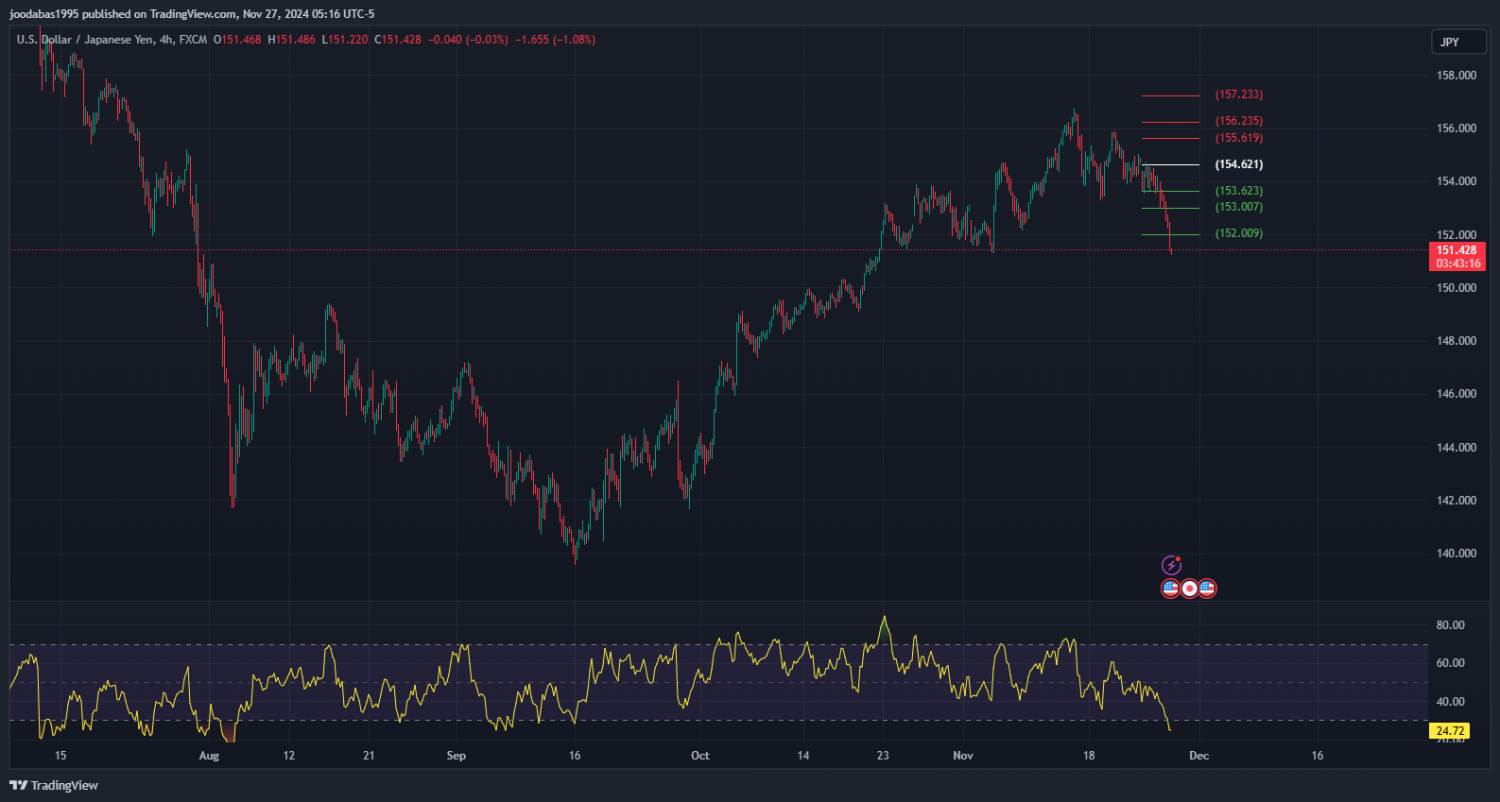This screenshot has height=802, width=1500.
Task: Click the Nov label on the time axis
Action: 964,756
